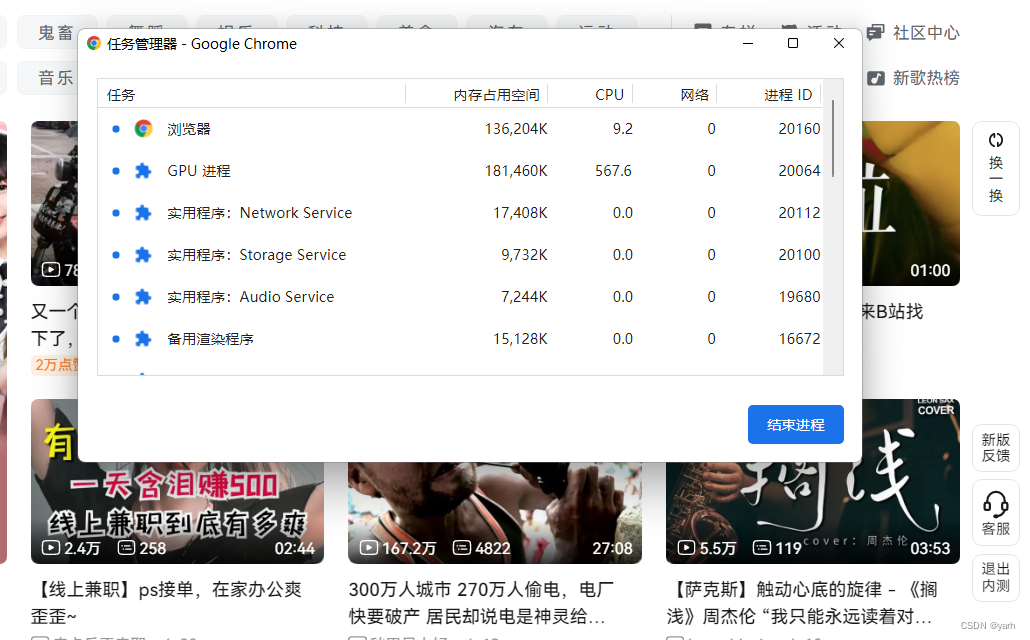Sort by 进程 ID column header
The width and height of the screenshot is (1030, 640).
pos(769,95)
